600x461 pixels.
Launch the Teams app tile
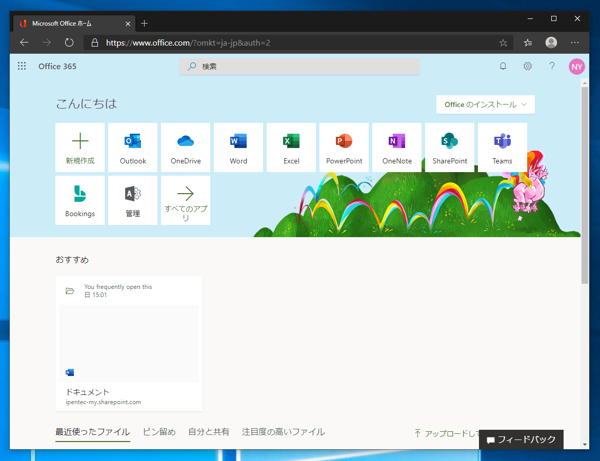pyautogui.click(x=502, y=147)
